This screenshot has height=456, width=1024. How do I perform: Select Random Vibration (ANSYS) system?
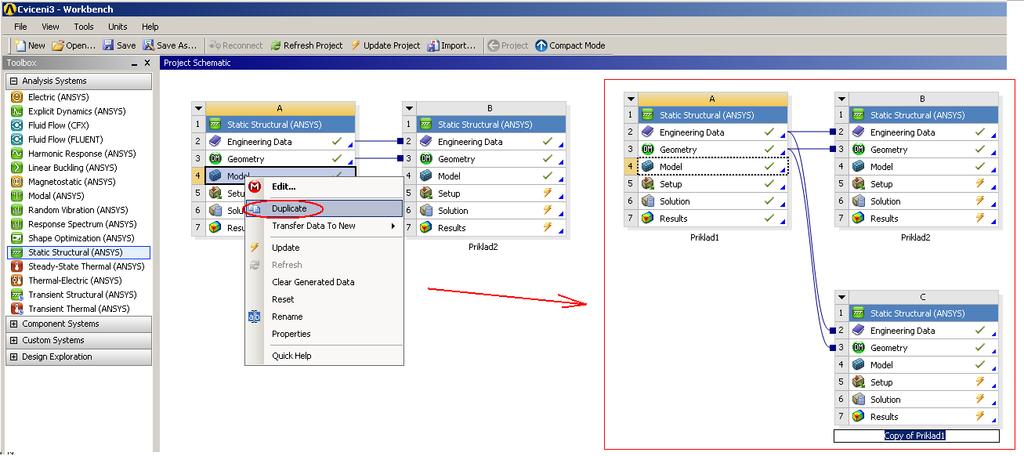tap(78, 210)
